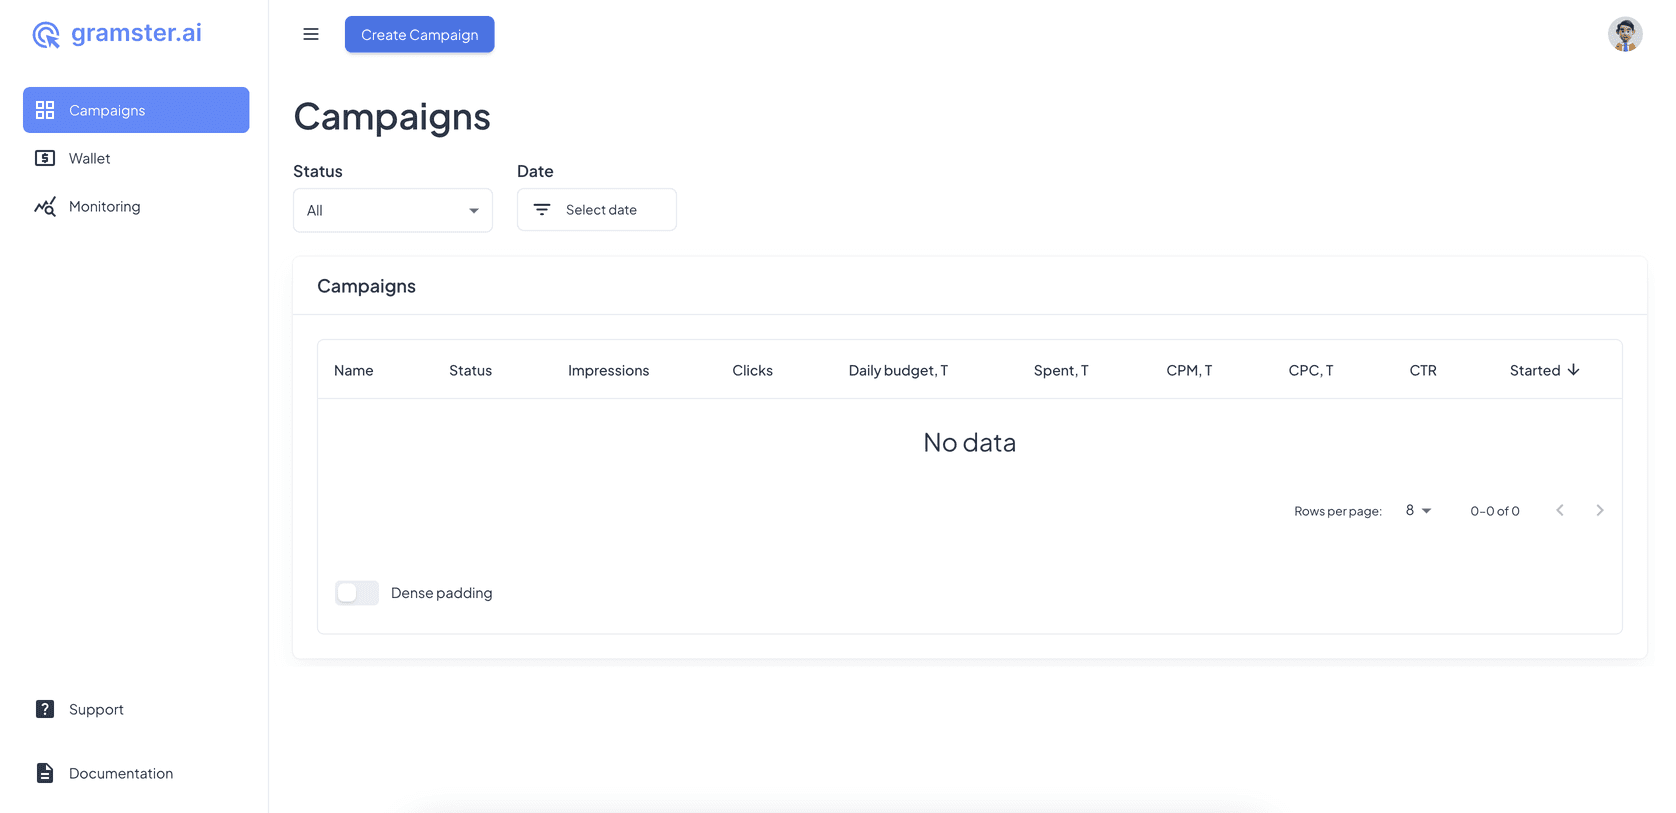The image size is (1676, 813).
Task: Sort table by Impressions column
Action: coord(608,370)
